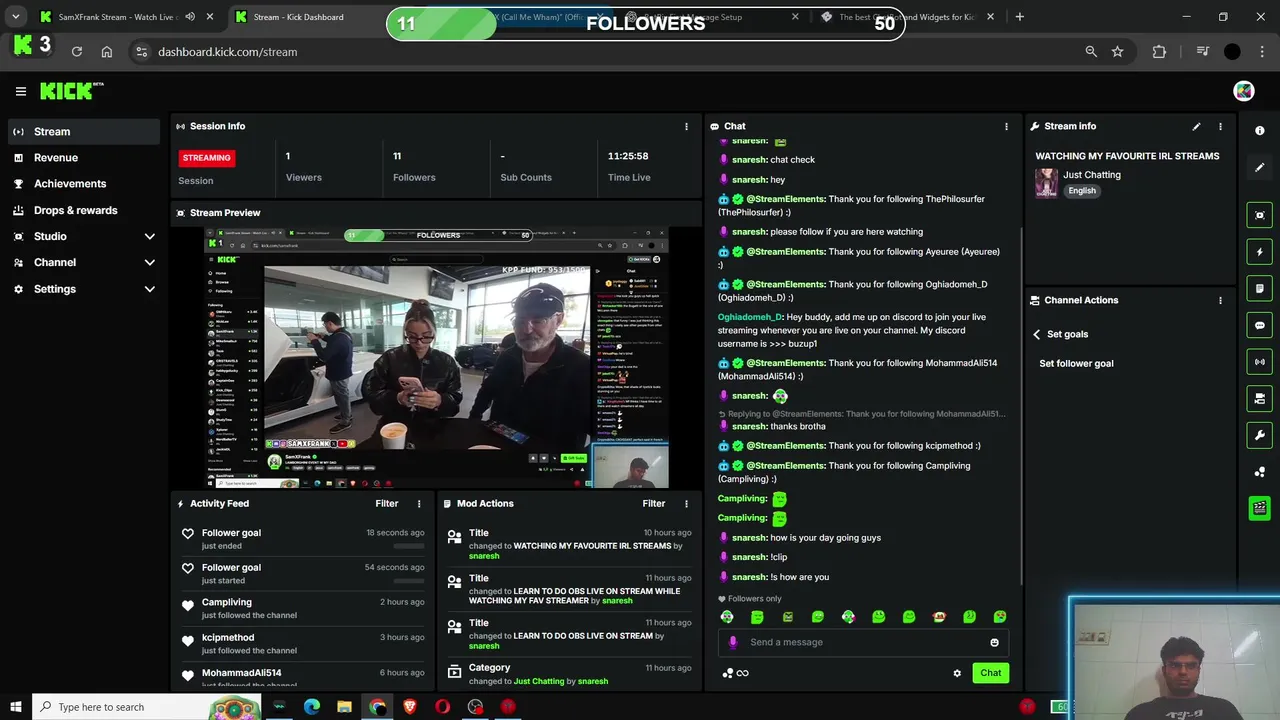The width and height of the screenshot is (1280, 720).
Task: Go to Revenue in the sidebar
Action: point(84,158)
